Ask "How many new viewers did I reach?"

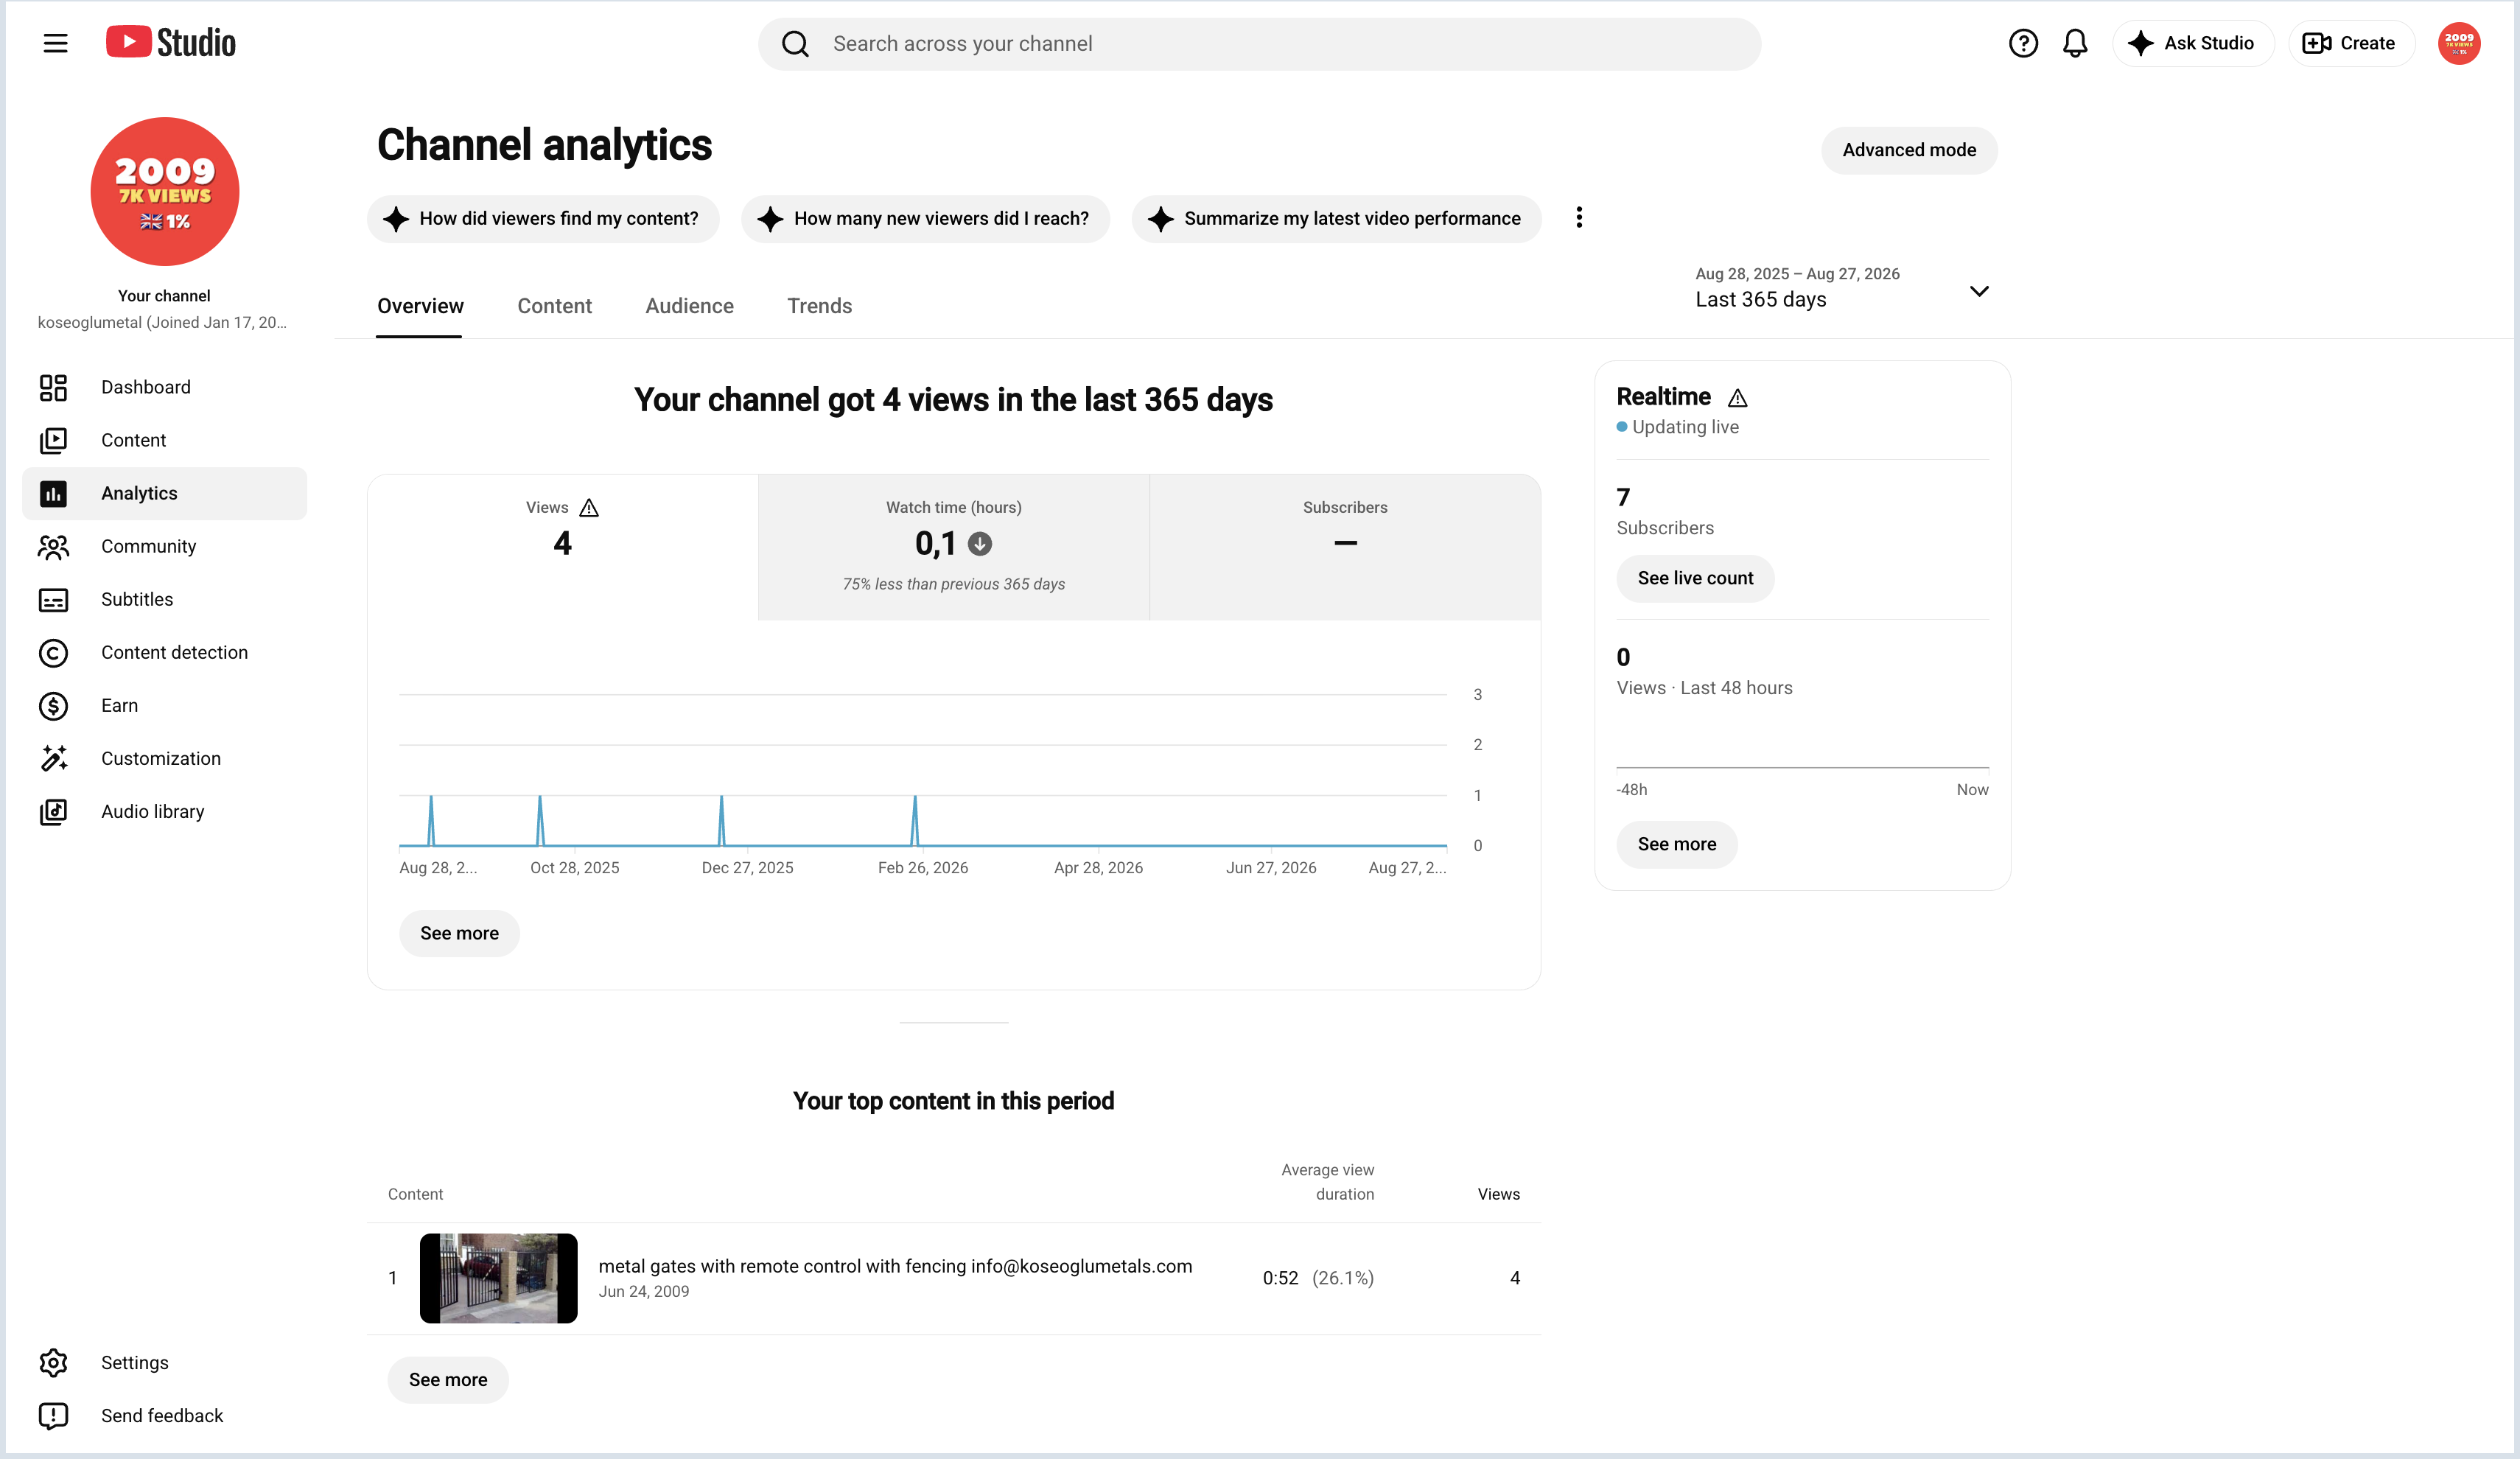click(x=925, y=218)
